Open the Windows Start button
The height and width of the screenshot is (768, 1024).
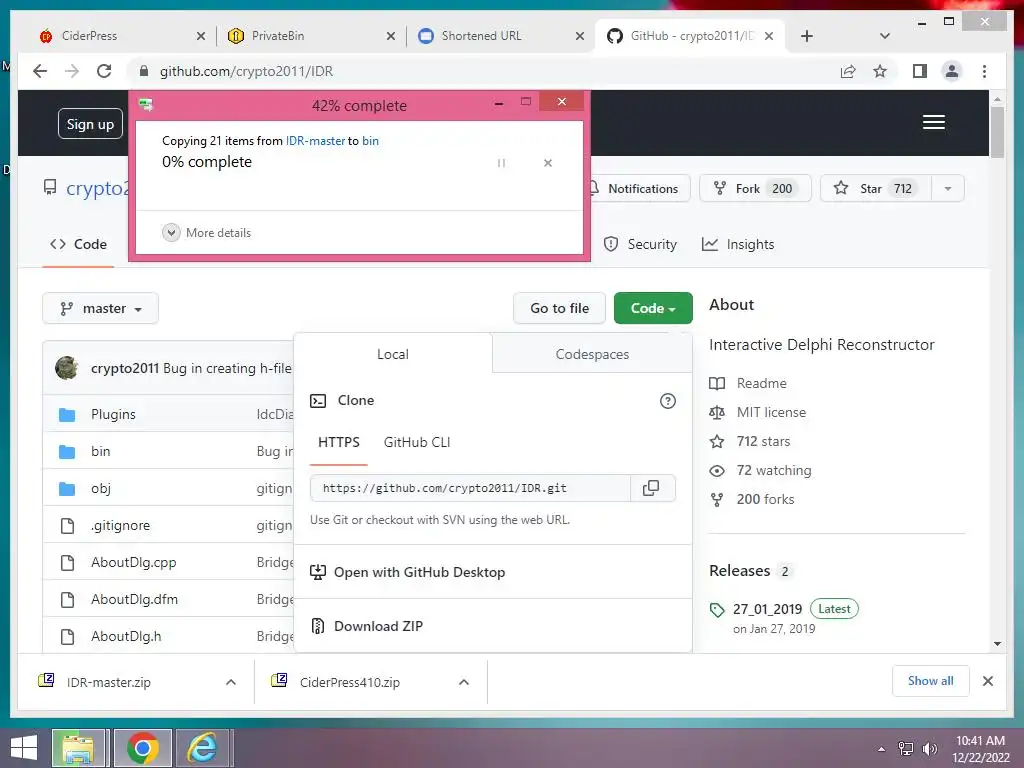(x=24, y=748)
